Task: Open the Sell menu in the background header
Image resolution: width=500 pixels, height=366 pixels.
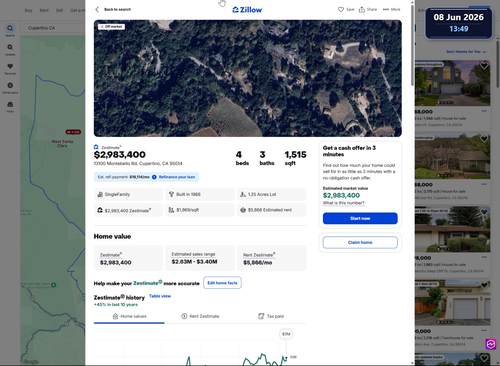Action: click(59, 10)
